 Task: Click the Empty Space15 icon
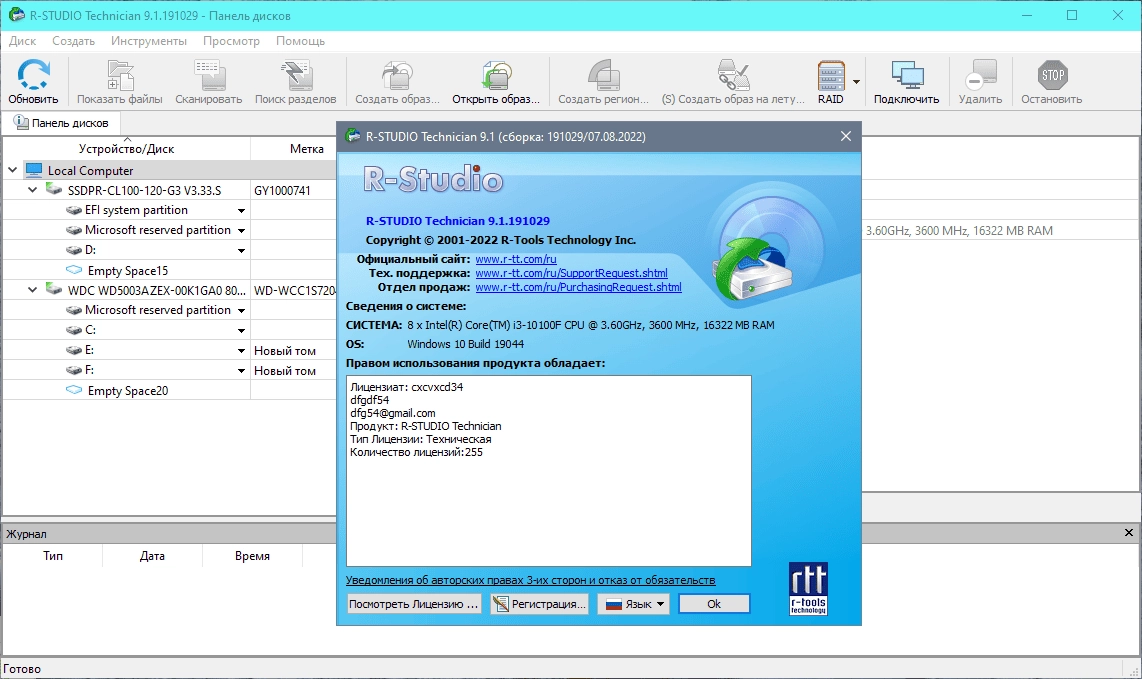coord(74,270)
